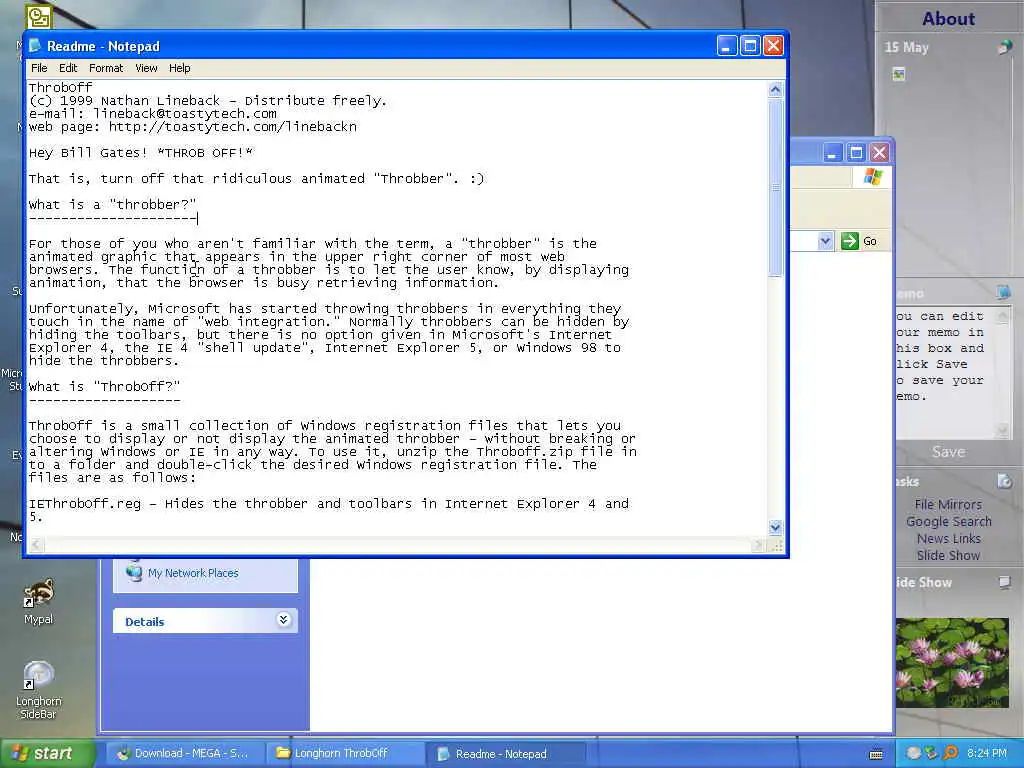1024x768 pixels.
Task: Click Save under the memo box
Action: click(948, 452)
